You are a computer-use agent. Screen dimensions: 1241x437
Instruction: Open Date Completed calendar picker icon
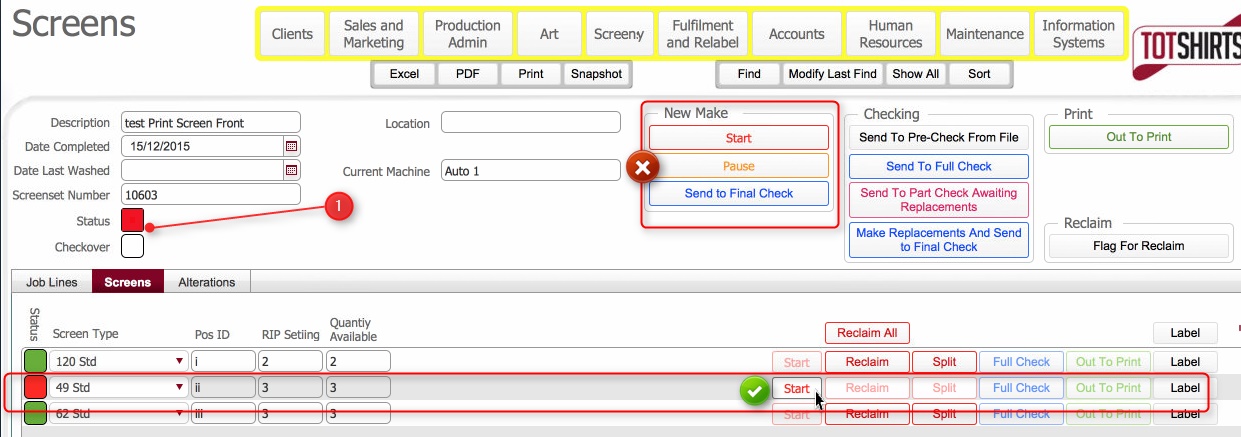click(x=291, y=146)
